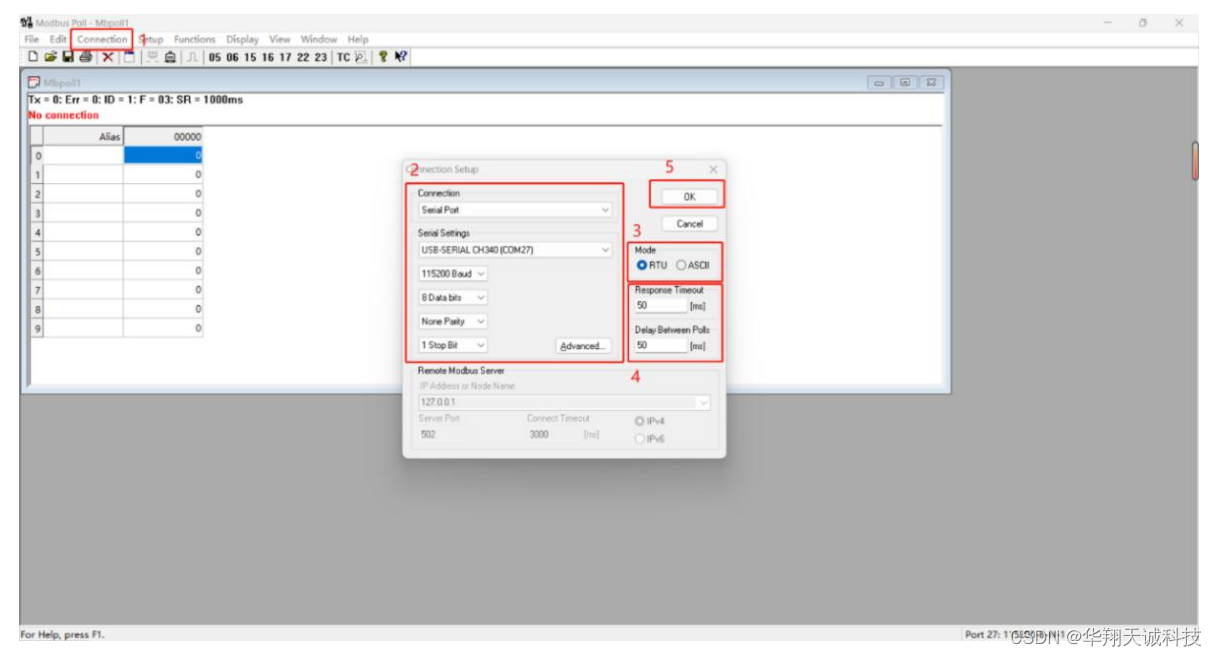Screen dimensions: 1217x656
Task: Open the USB-SERIAL CH340 (COM27) port dropdown
Action: [x=515, y=250]
